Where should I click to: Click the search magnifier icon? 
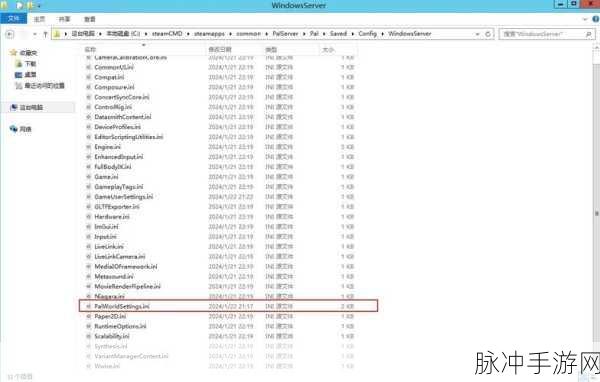pos(589,34)
